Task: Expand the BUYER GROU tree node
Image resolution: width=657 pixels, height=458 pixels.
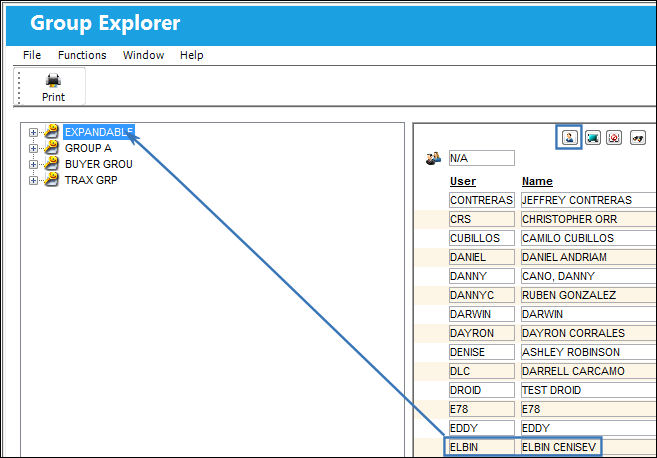Action: [33, 164]
